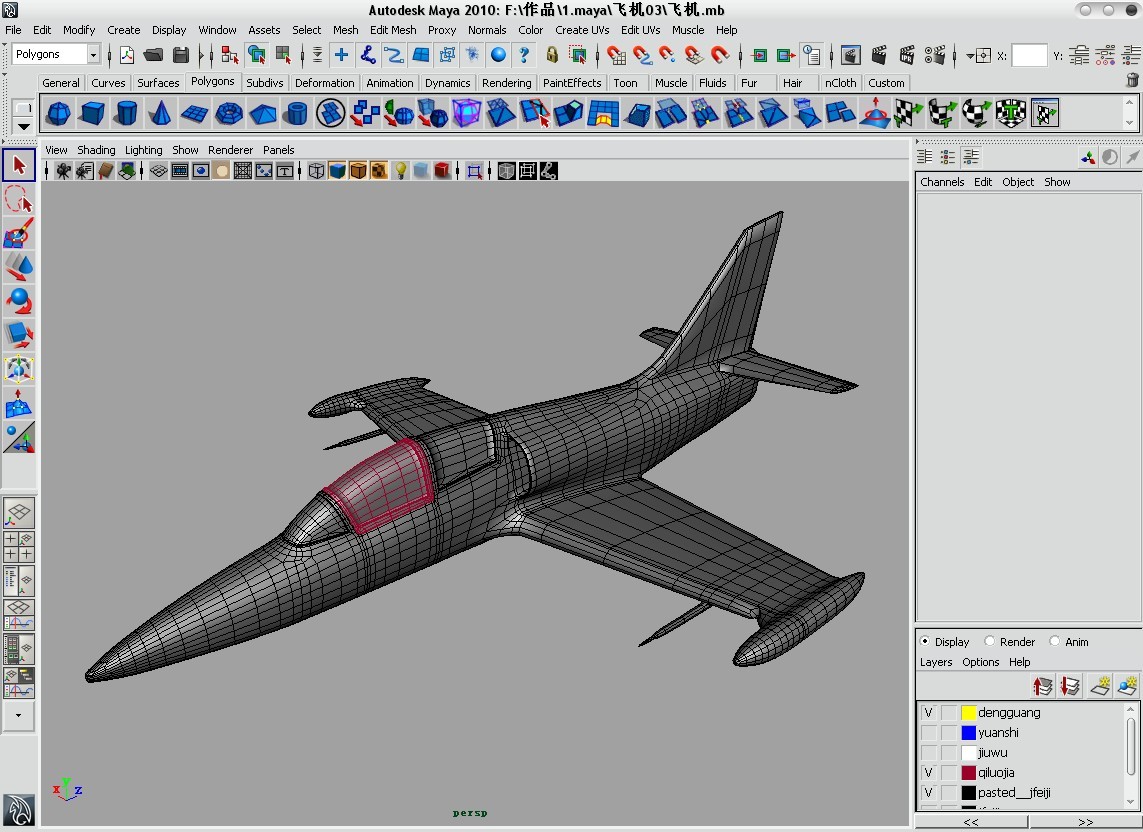Screen dimensions: 1143x832
Task: Click the IPR render clapperboard icon
Action: (x=907, y=55)
